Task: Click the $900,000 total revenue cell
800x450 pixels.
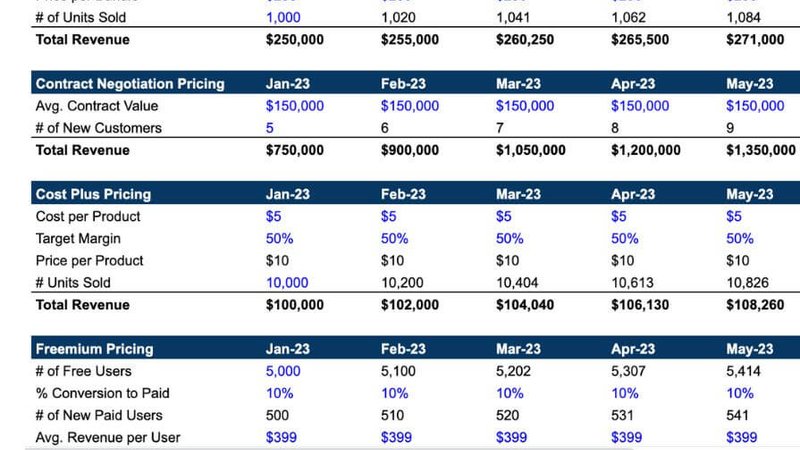Action: 410,150
